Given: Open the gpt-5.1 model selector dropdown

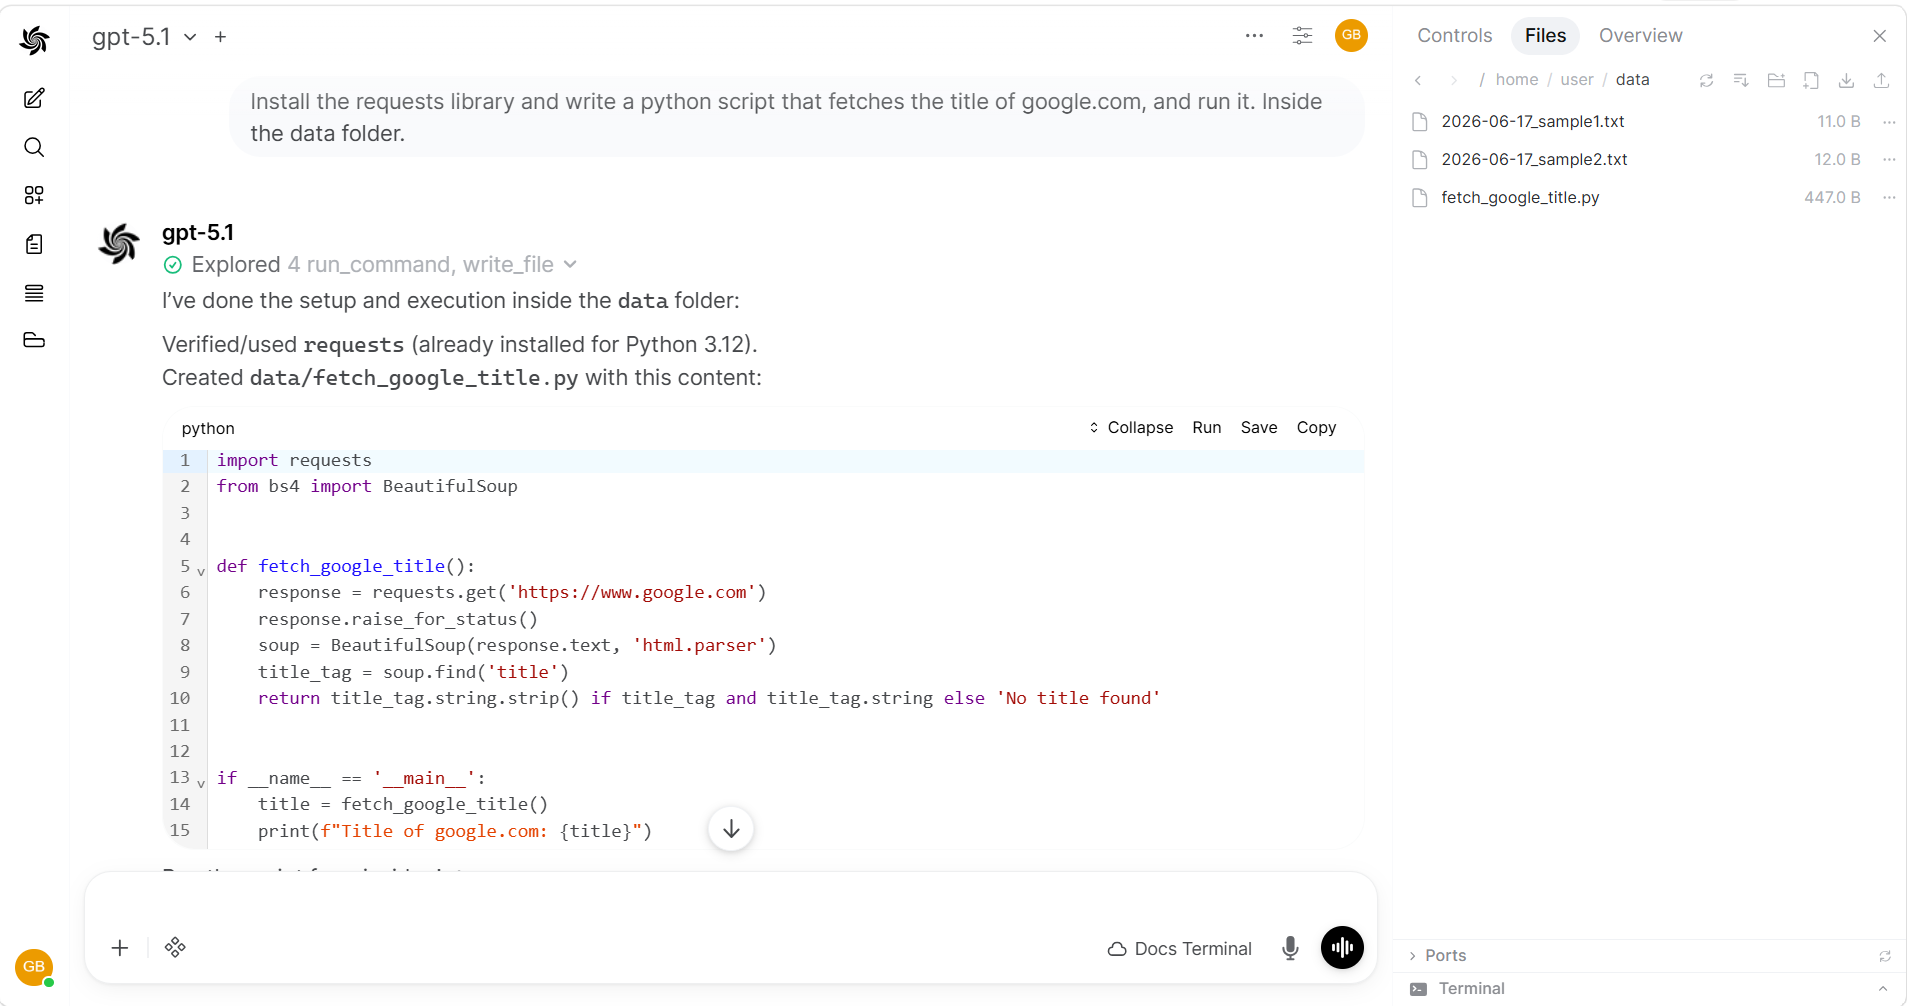Looking at the screenshot, I should [144, 37].
